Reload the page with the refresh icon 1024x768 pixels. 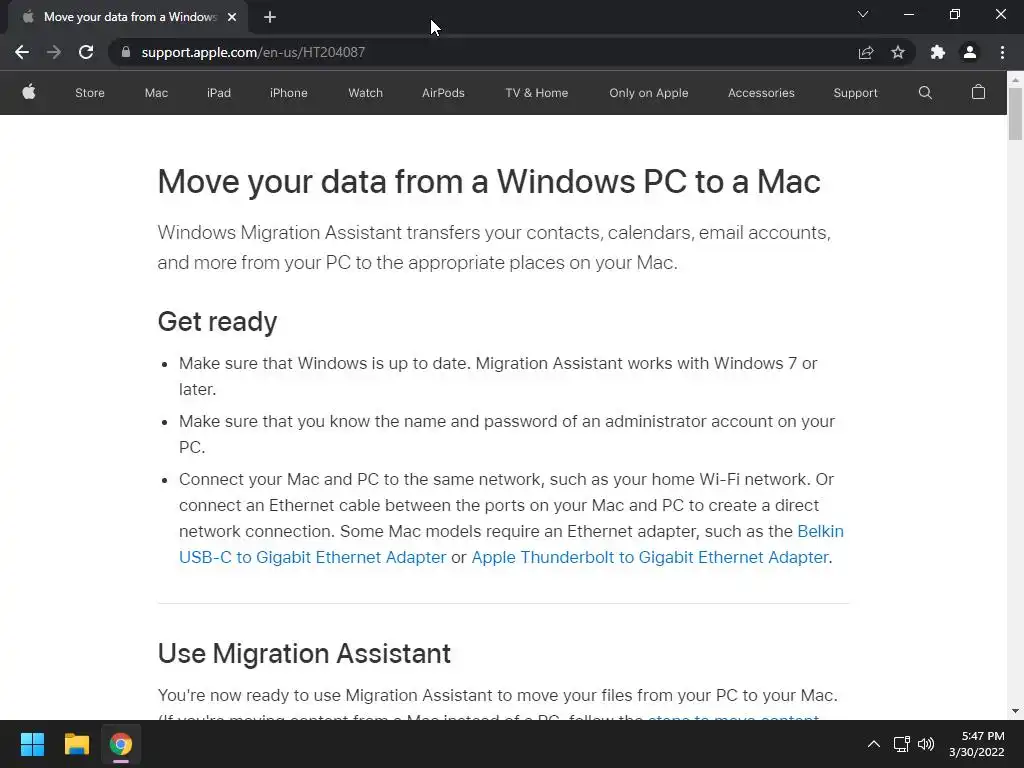pyautogui.click(x=86, y=52)
